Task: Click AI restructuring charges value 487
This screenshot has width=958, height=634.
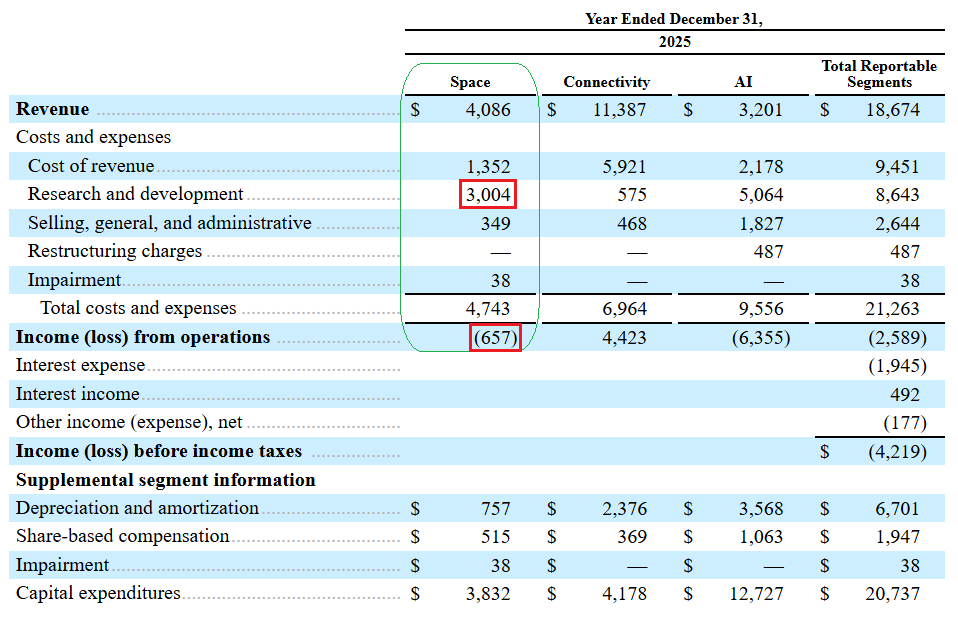Action: 768,252
